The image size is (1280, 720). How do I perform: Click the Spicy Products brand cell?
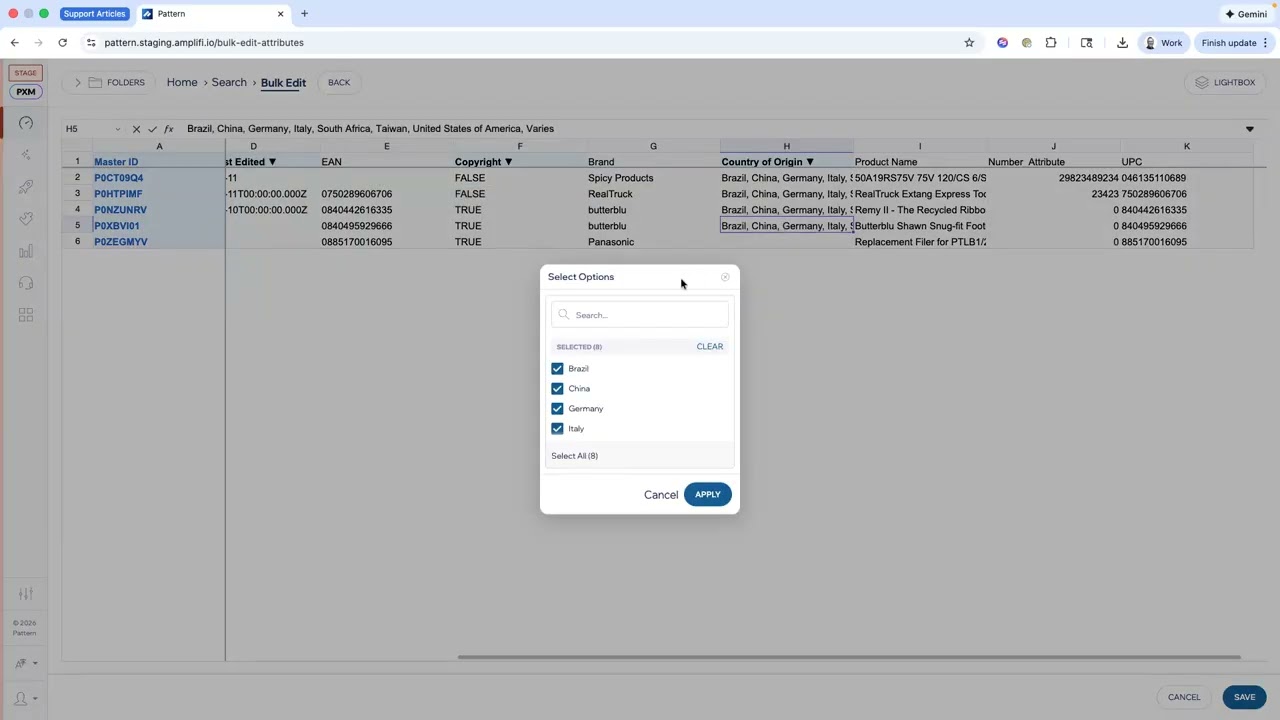click(x=653, y=178)
